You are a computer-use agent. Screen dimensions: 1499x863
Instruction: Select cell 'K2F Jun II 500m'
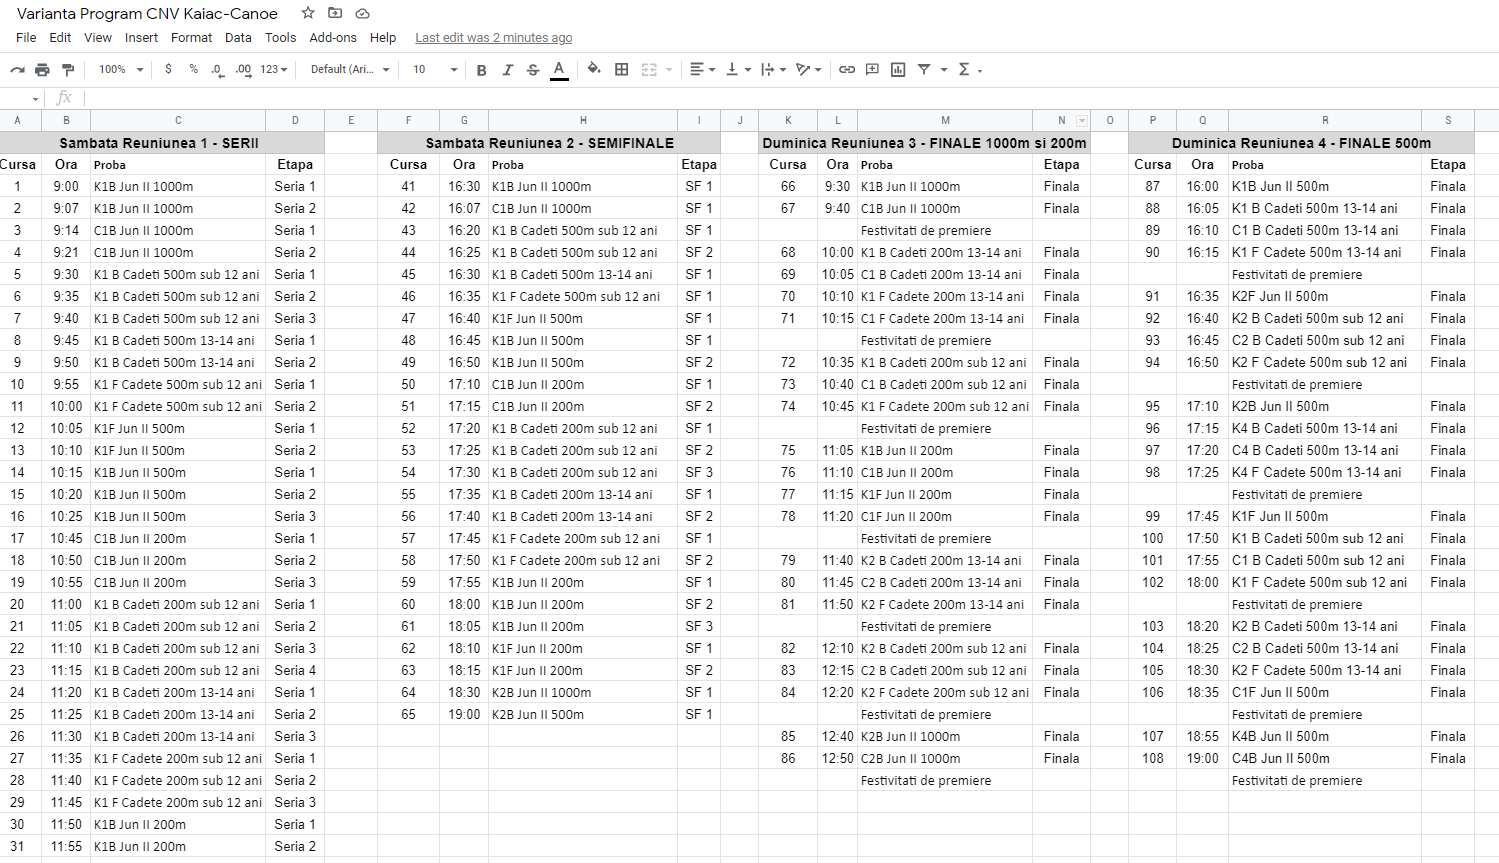(x=1325, y=296)
